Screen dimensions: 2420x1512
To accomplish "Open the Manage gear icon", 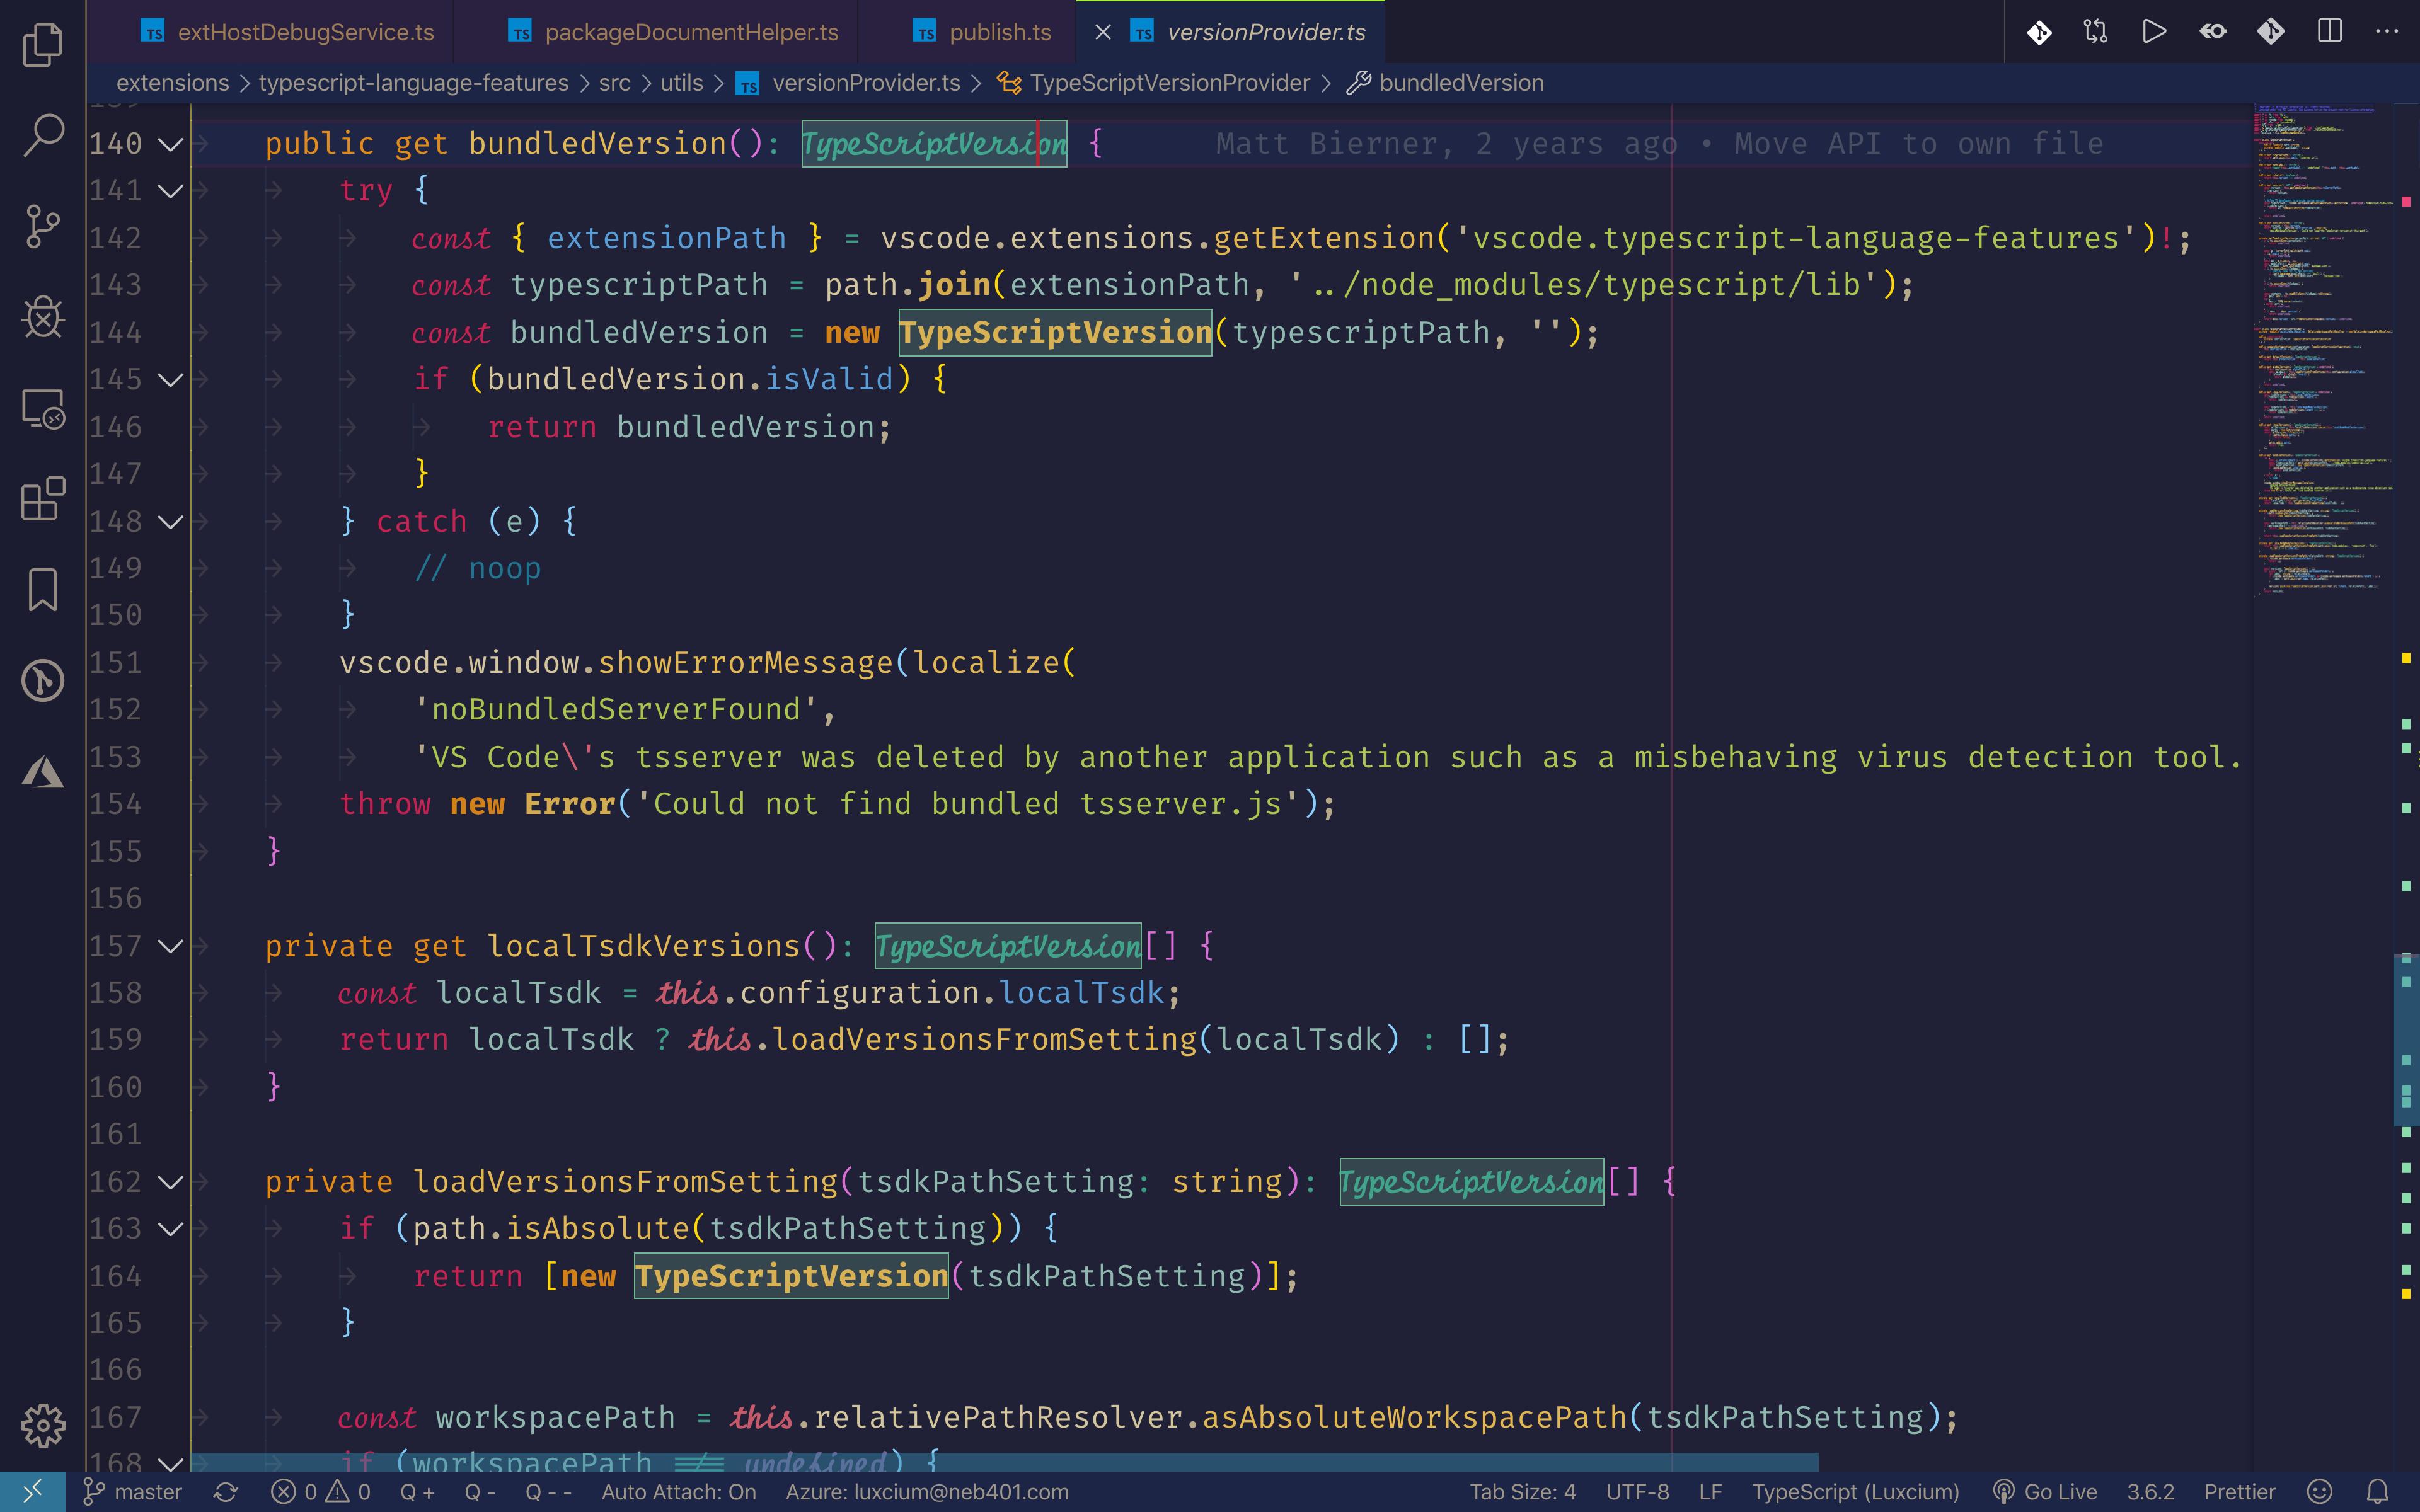I will click(42, 1424).
